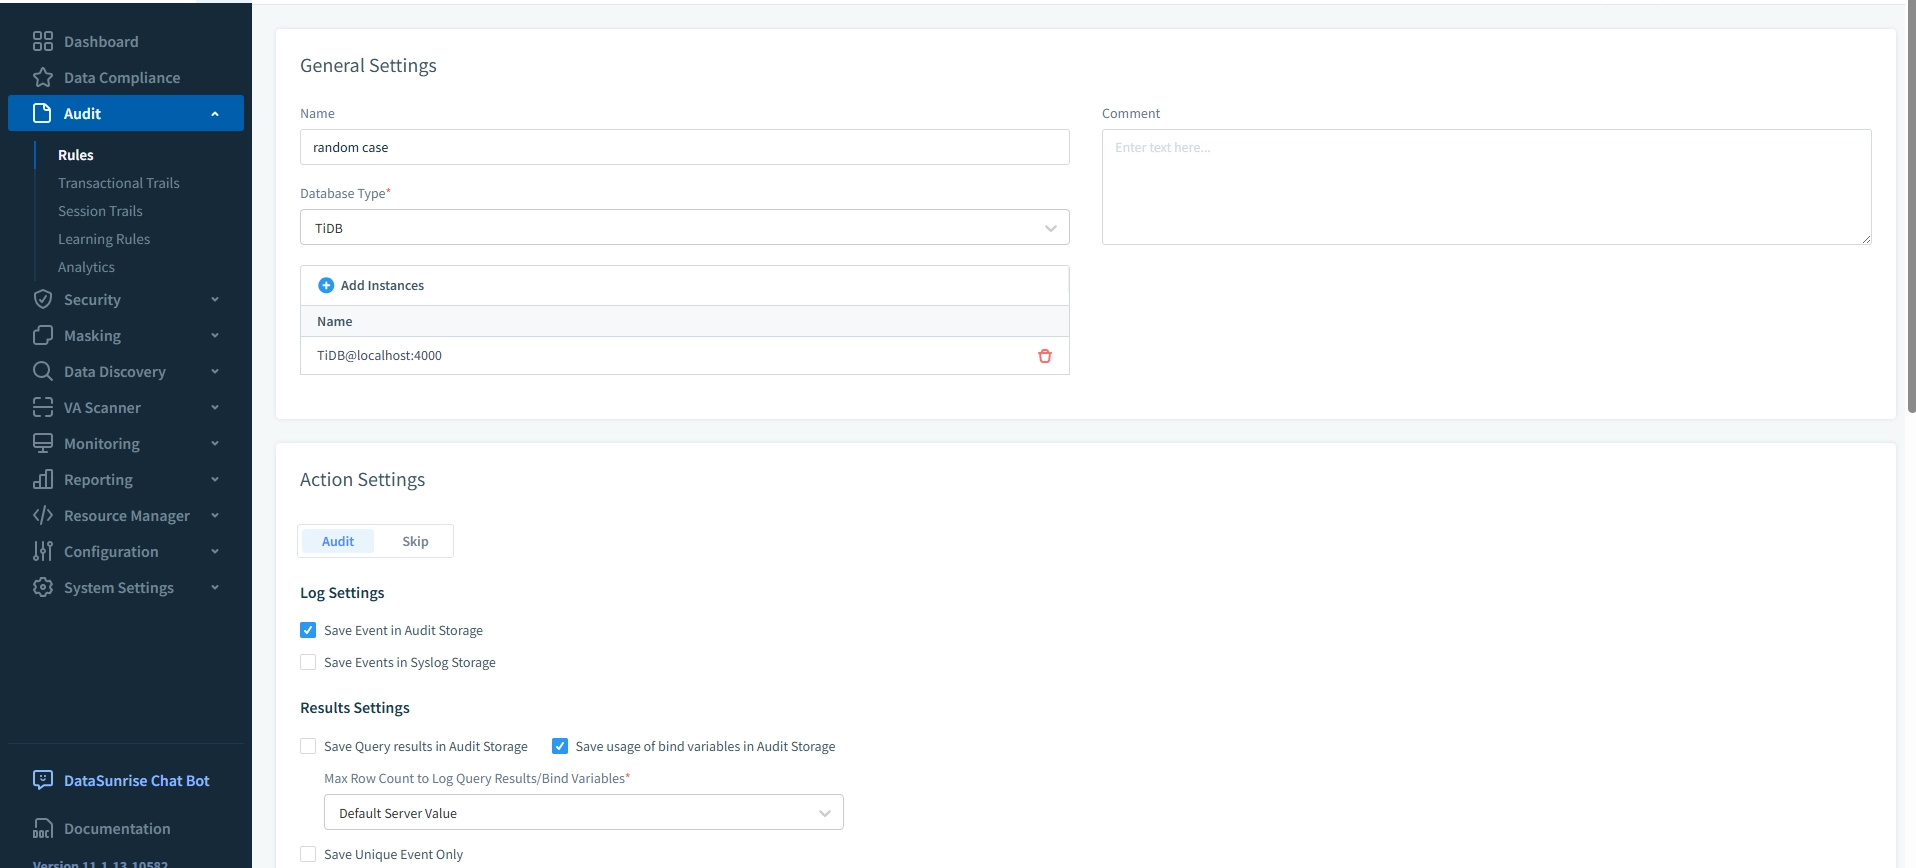The width and height of the screenshot is (1916, 868).
Task: Enable Save Events in Syslog Storage
Action: pos(308,662)
